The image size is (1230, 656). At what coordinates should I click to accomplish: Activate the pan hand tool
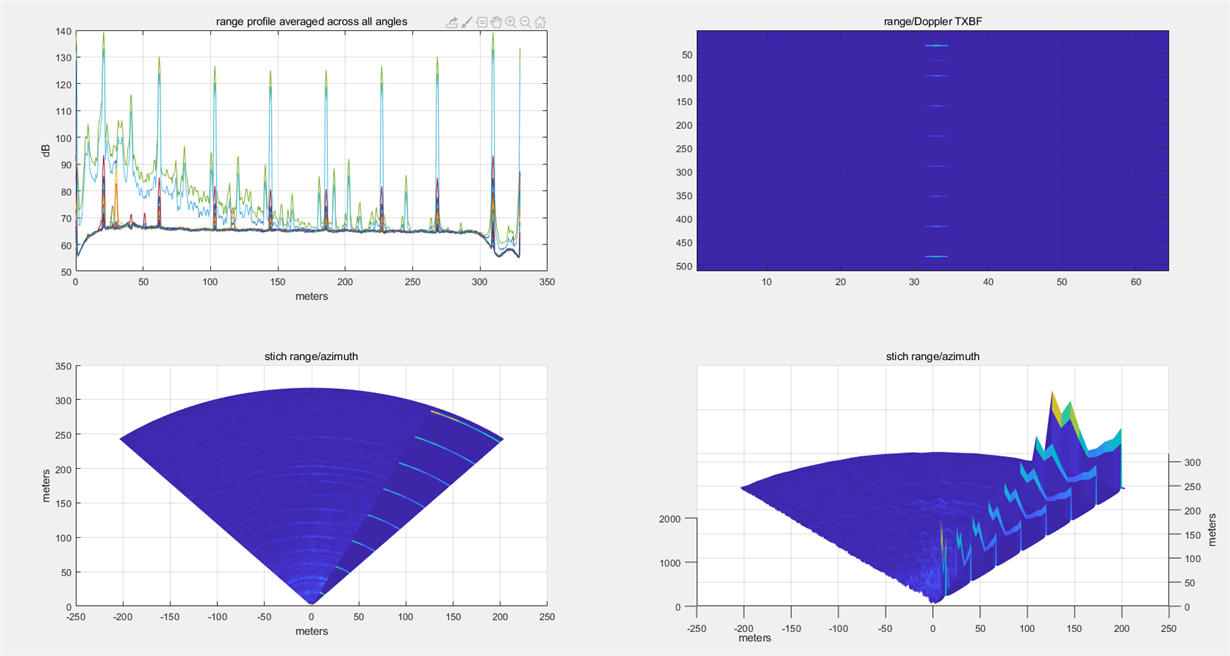pos(496,21)
